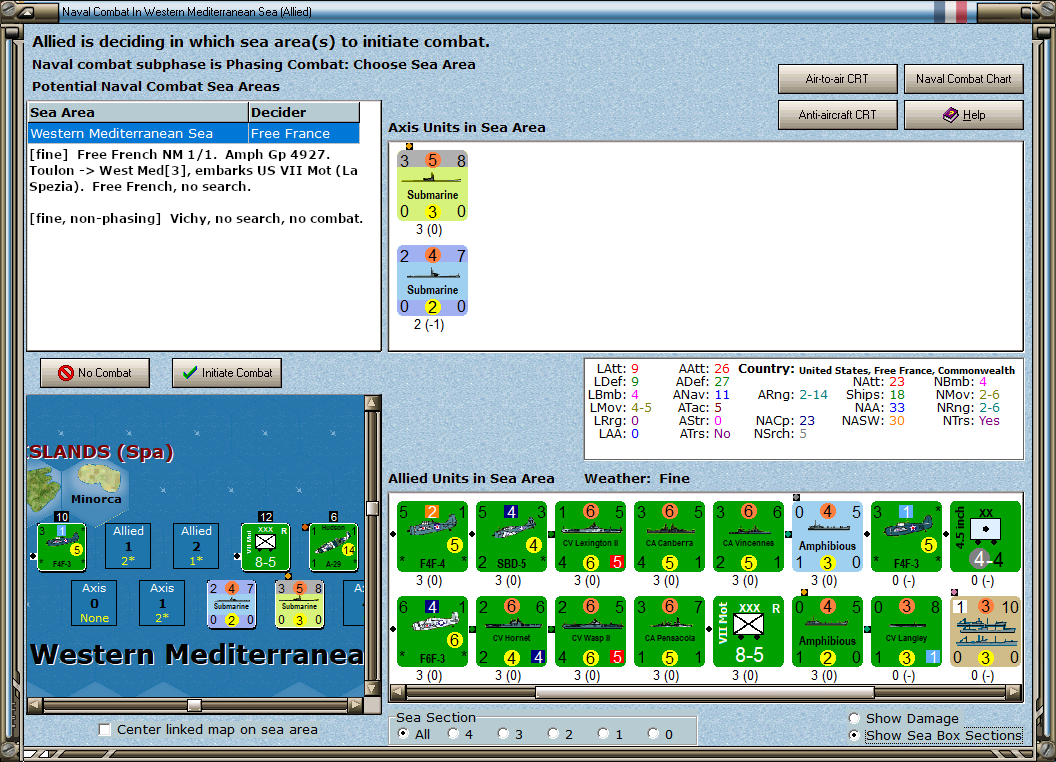Select the blue Axis submarine rated 2-4-7 in the Axis units panel
Screen dimensions: 1056x762
pos(432,280)
